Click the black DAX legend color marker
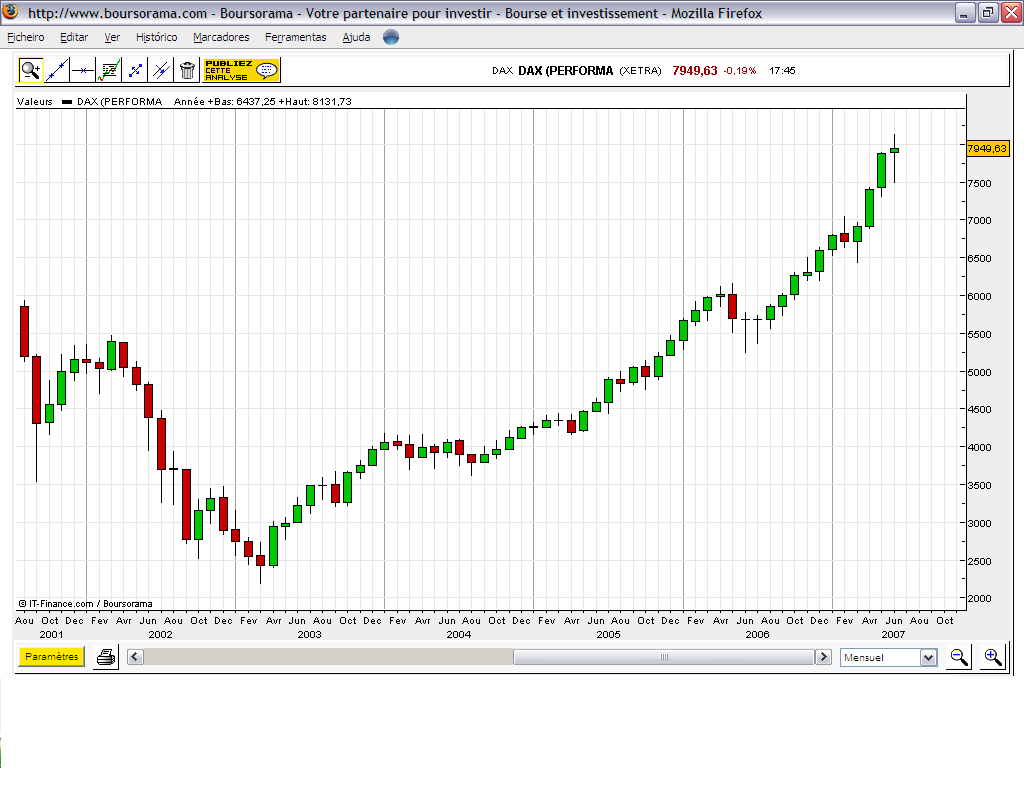1024x800 pixels. tap(67, 102)
